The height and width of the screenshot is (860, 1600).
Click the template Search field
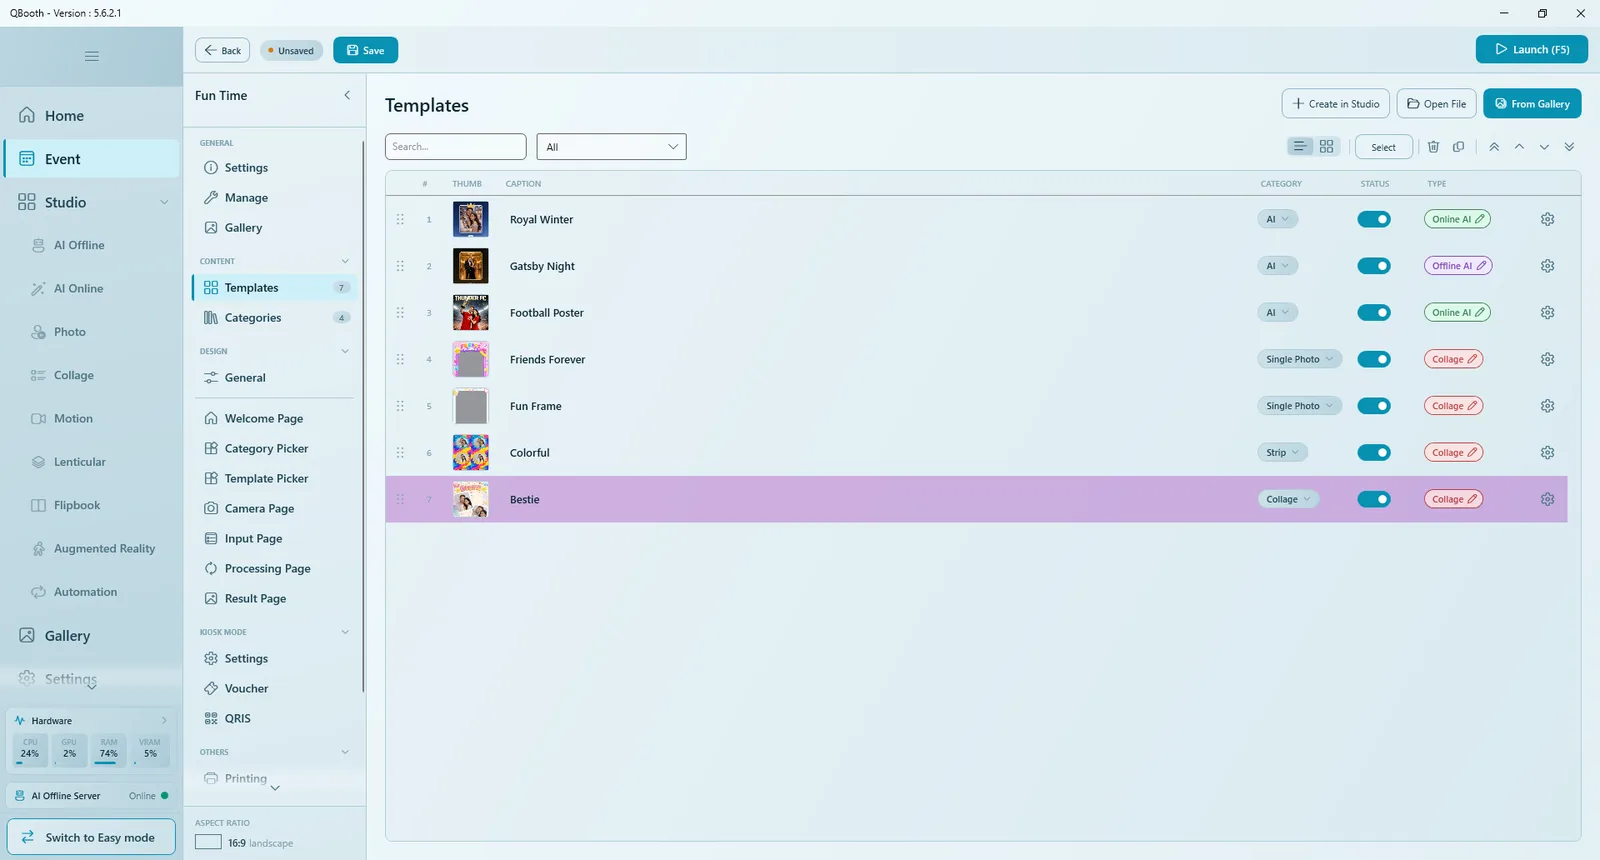tap(456, 147)
